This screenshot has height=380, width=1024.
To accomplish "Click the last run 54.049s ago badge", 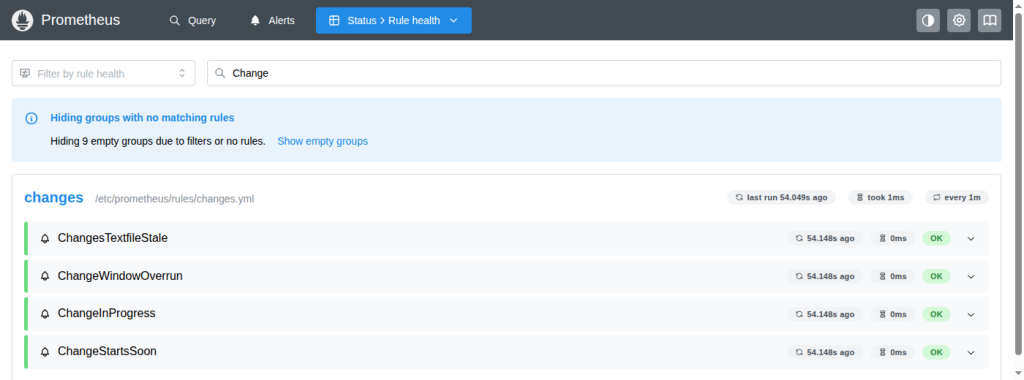I will pyautogui.click(x=781, y=197).
